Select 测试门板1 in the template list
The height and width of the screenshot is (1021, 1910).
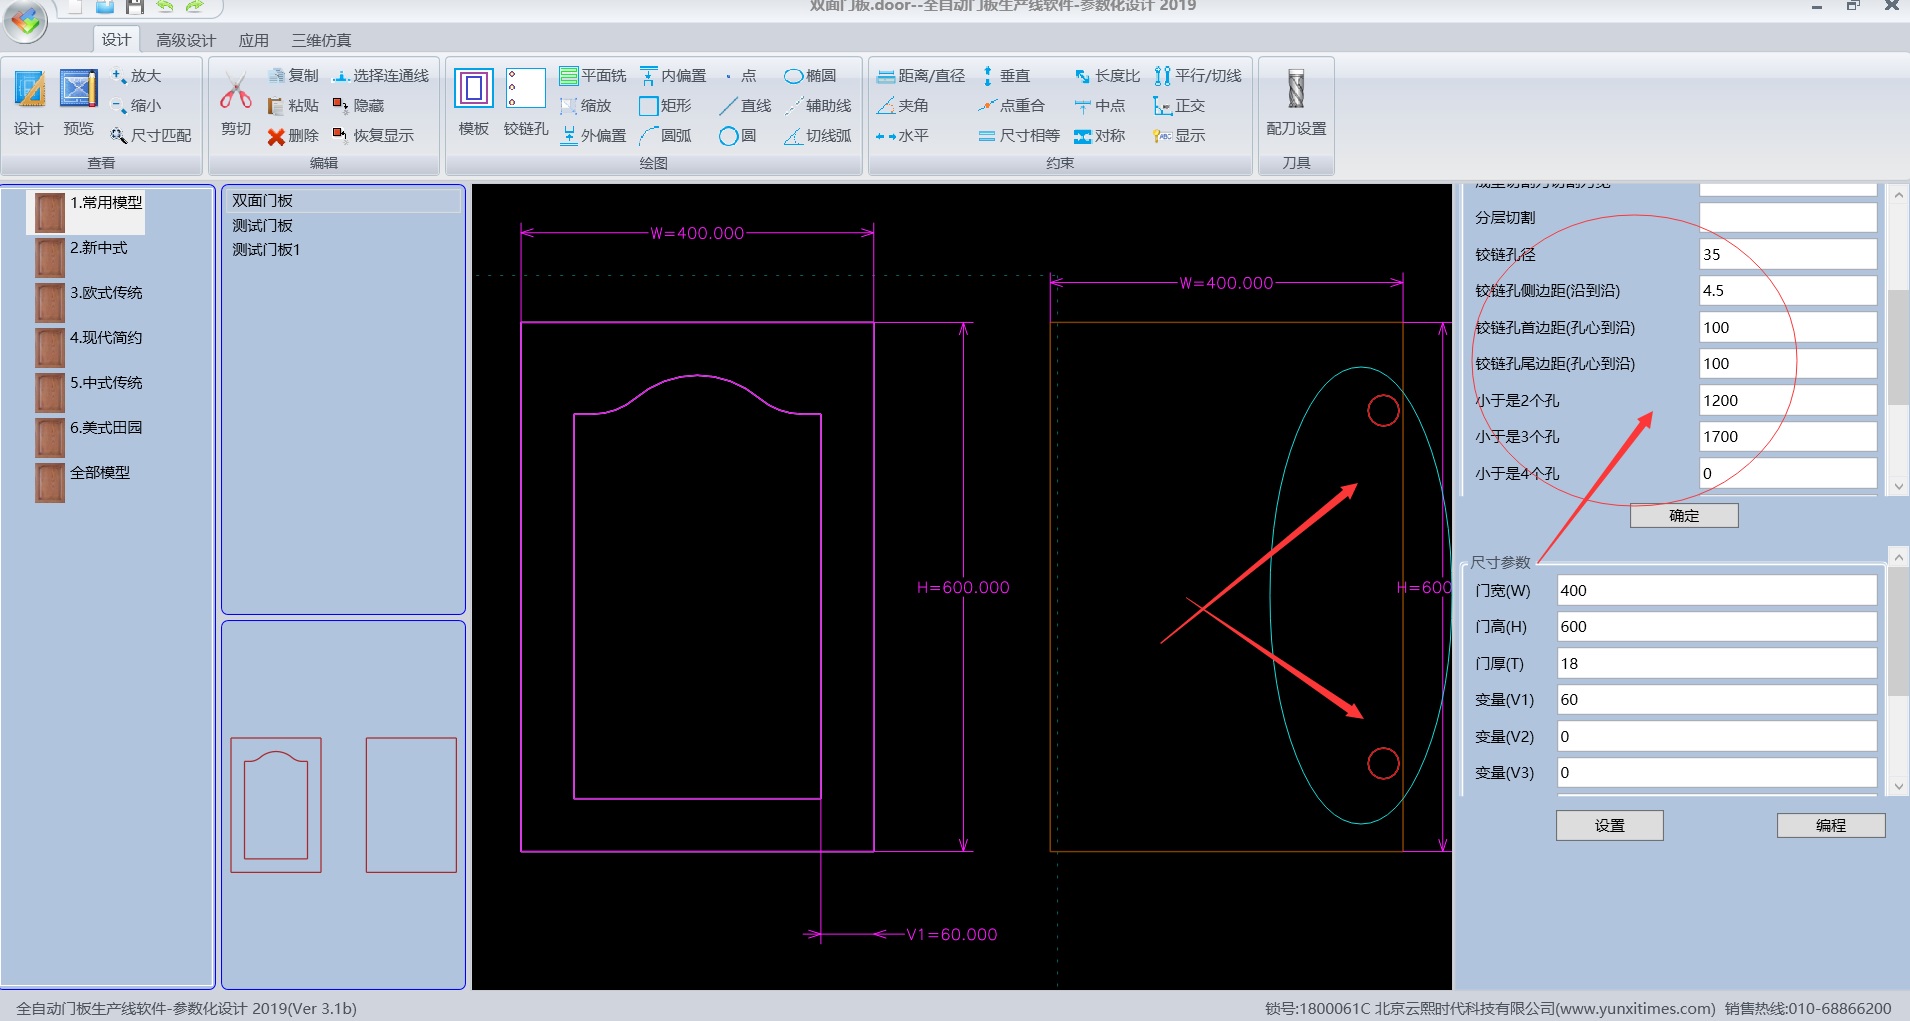coord(266,250)
